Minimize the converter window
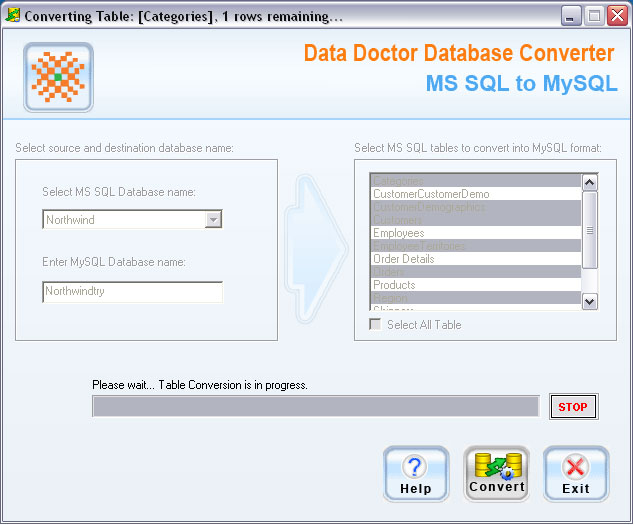This screenshot has height=525, width=634. point(570,16)
